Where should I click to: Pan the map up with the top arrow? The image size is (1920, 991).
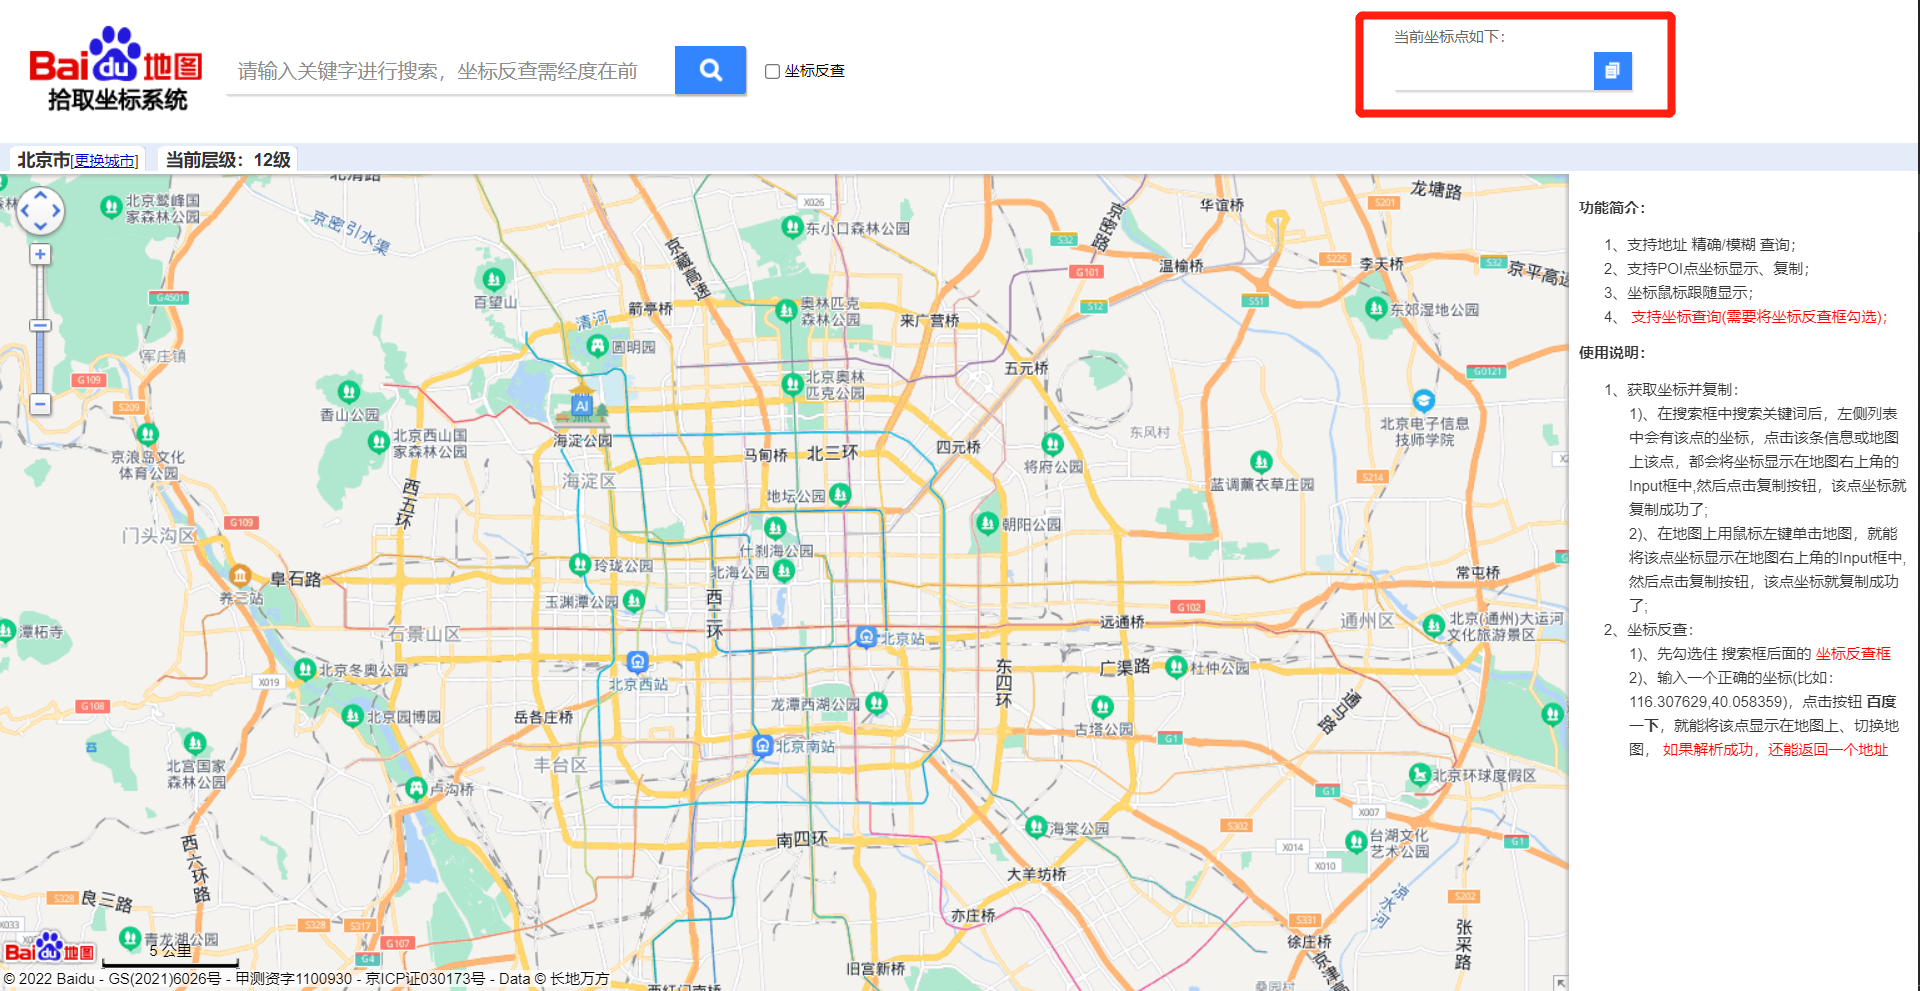tap(40, 195)
